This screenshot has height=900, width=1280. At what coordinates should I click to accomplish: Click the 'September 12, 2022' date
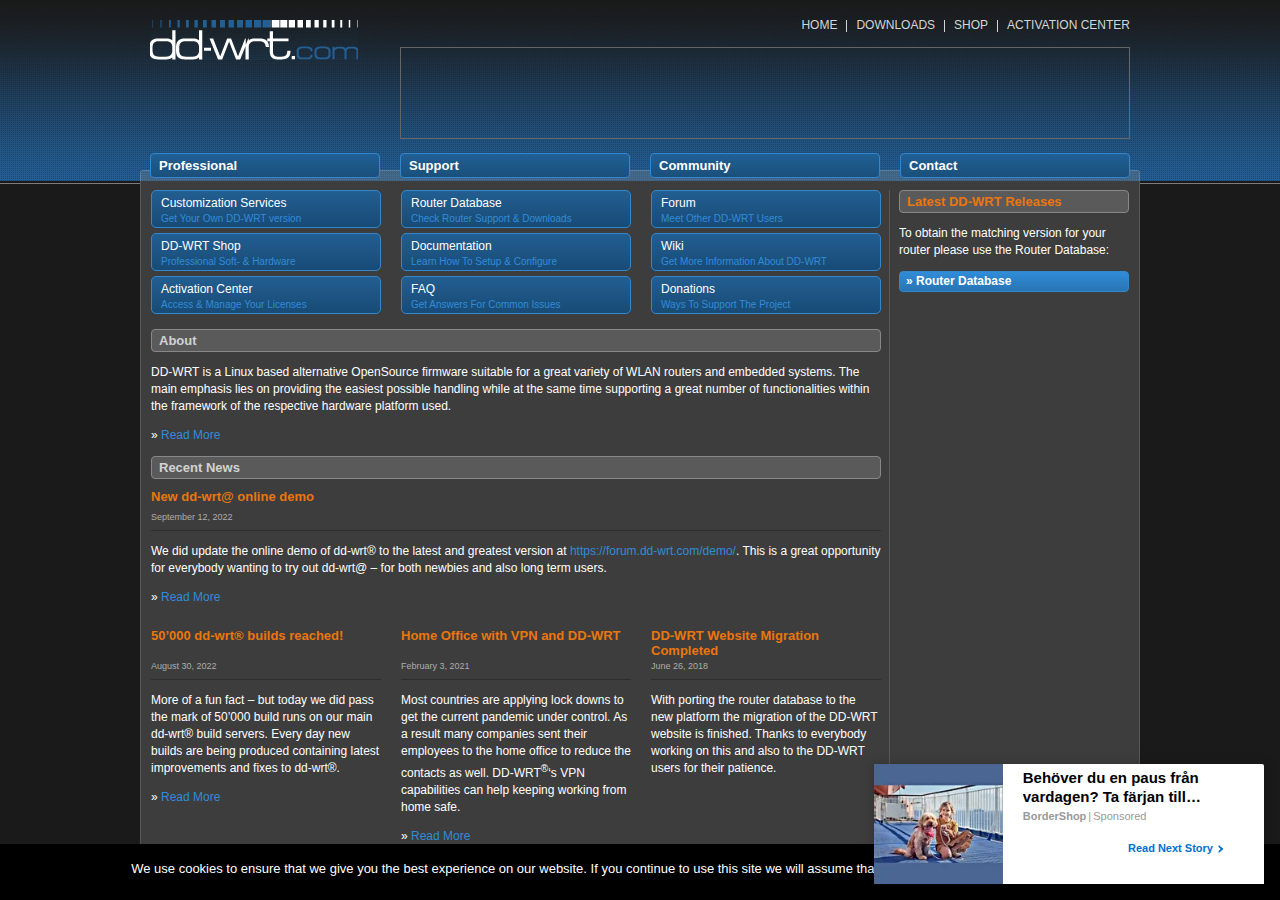coord(192,517)
